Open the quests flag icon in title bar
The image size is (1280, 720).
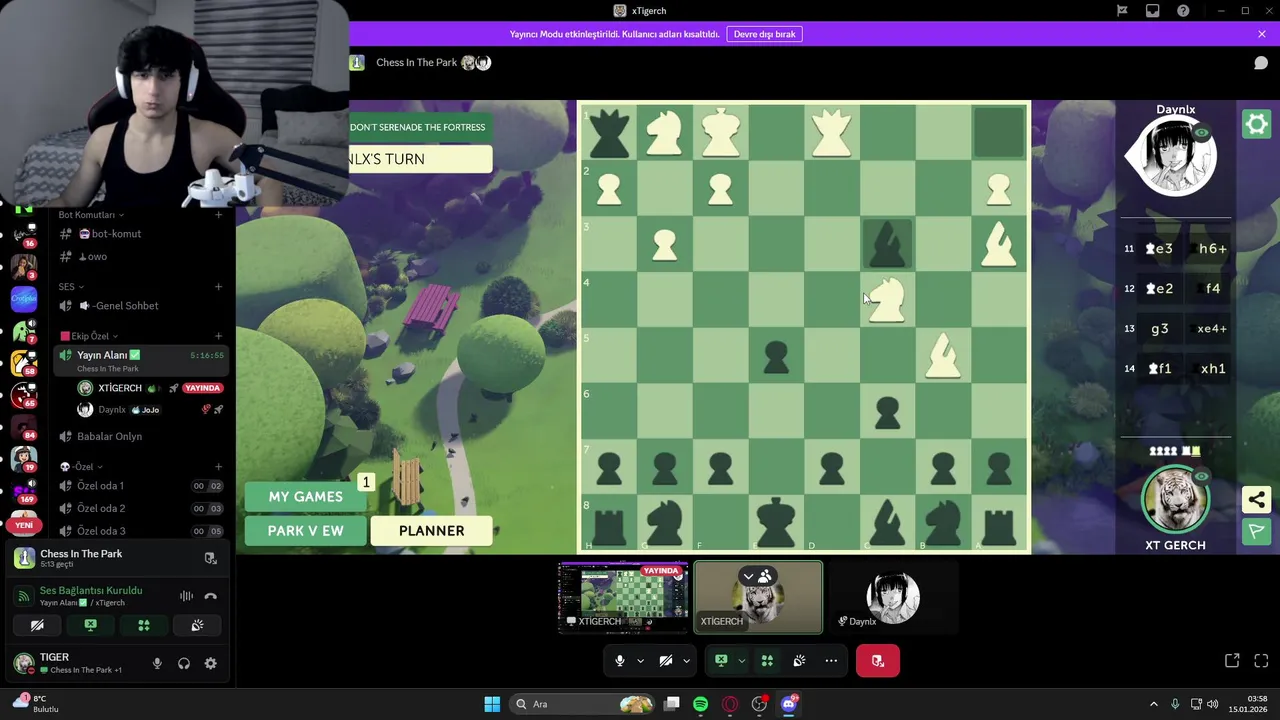[x=1122, y=11]
